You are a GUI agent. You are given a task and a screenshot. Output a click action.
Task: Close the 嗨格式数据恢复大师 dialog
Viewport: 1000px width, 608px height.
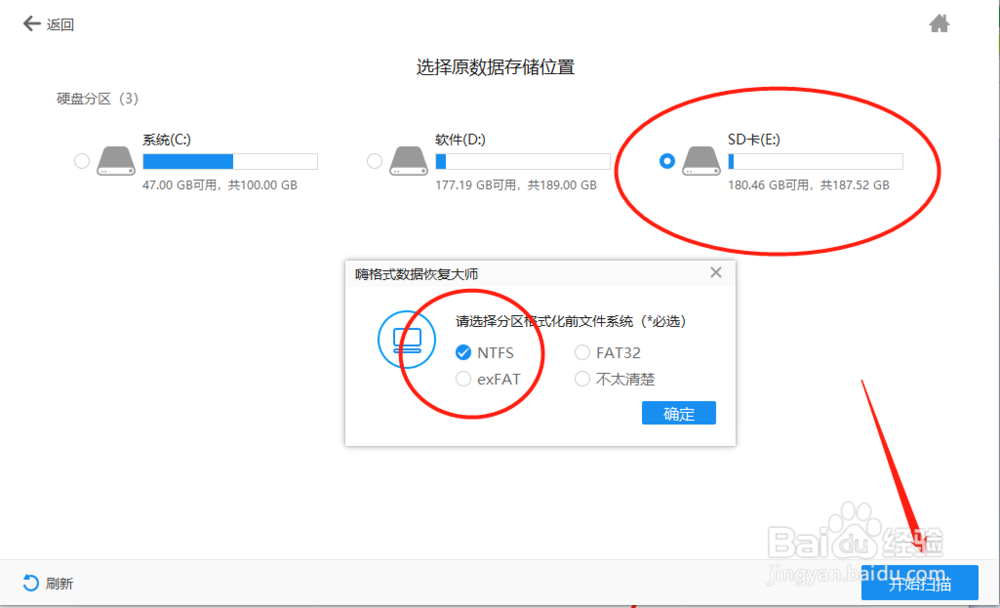point(716,272)
